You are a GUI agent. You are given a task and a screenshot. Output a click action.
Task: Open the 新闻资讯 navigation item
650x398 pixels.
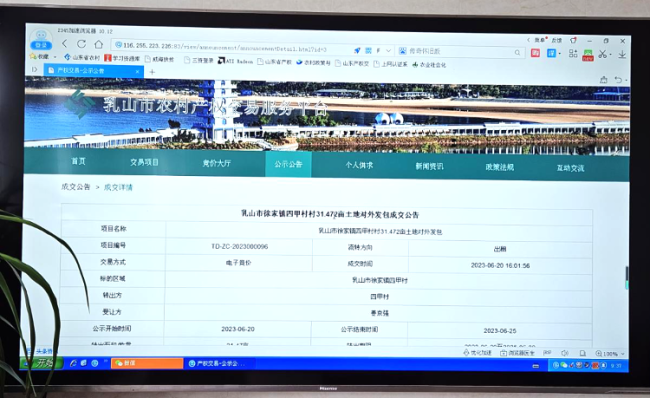point(429,166)
